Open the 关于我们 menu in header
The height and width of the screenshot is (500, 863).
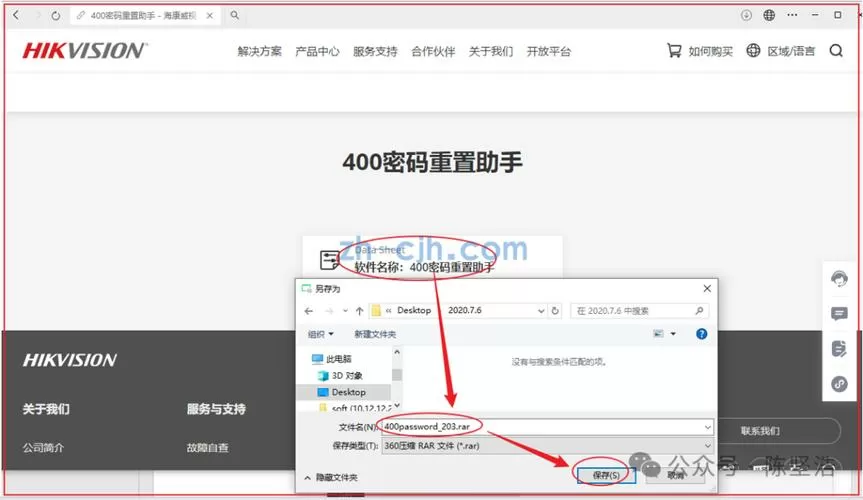tap(491, 52)
